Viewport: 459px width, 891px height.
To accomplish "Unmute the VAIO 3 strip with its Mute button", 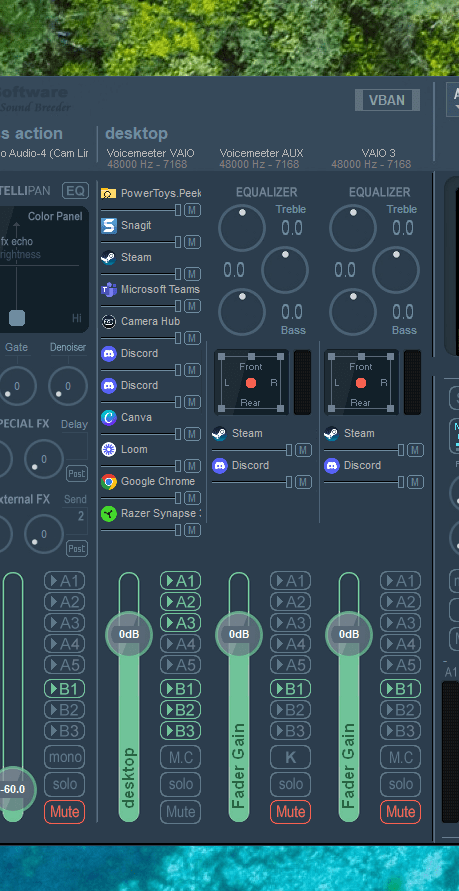I will [x=400, y=811].
